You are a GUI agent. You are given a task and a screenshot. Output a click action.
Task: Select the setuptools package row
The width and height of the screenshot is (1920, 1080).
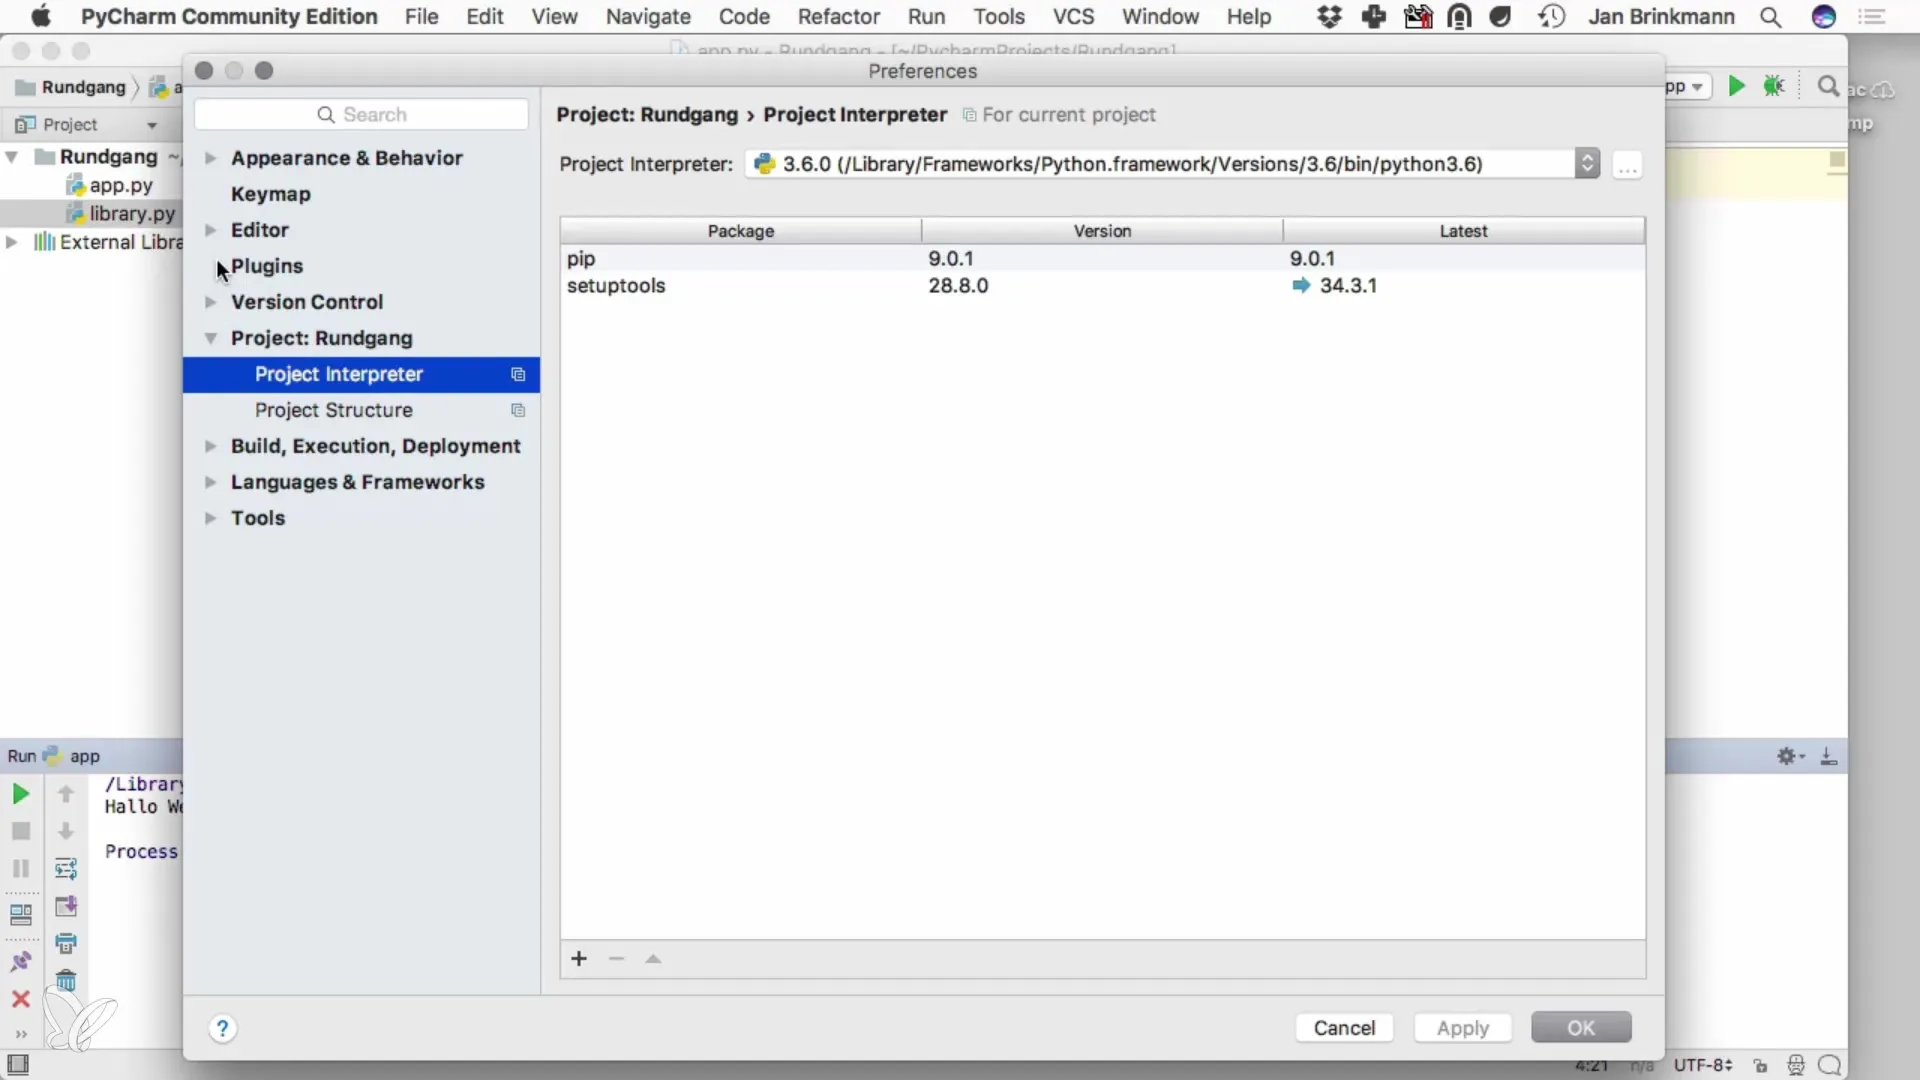click(x=1102, y=286)
